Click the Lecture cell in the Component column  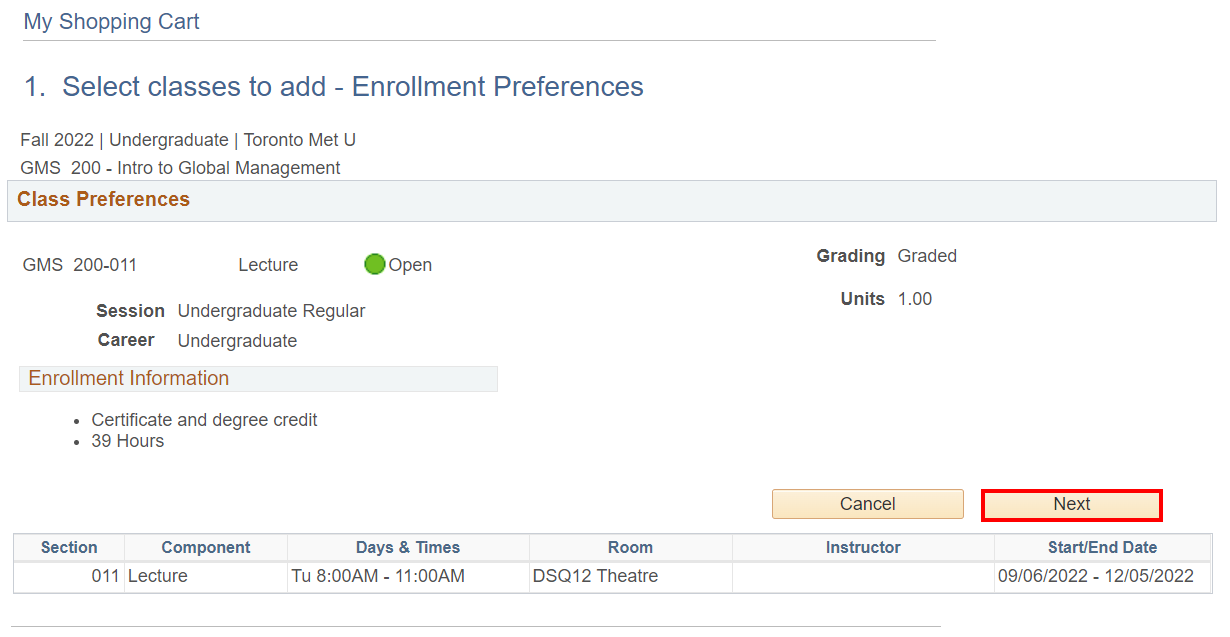pos(158,577)
